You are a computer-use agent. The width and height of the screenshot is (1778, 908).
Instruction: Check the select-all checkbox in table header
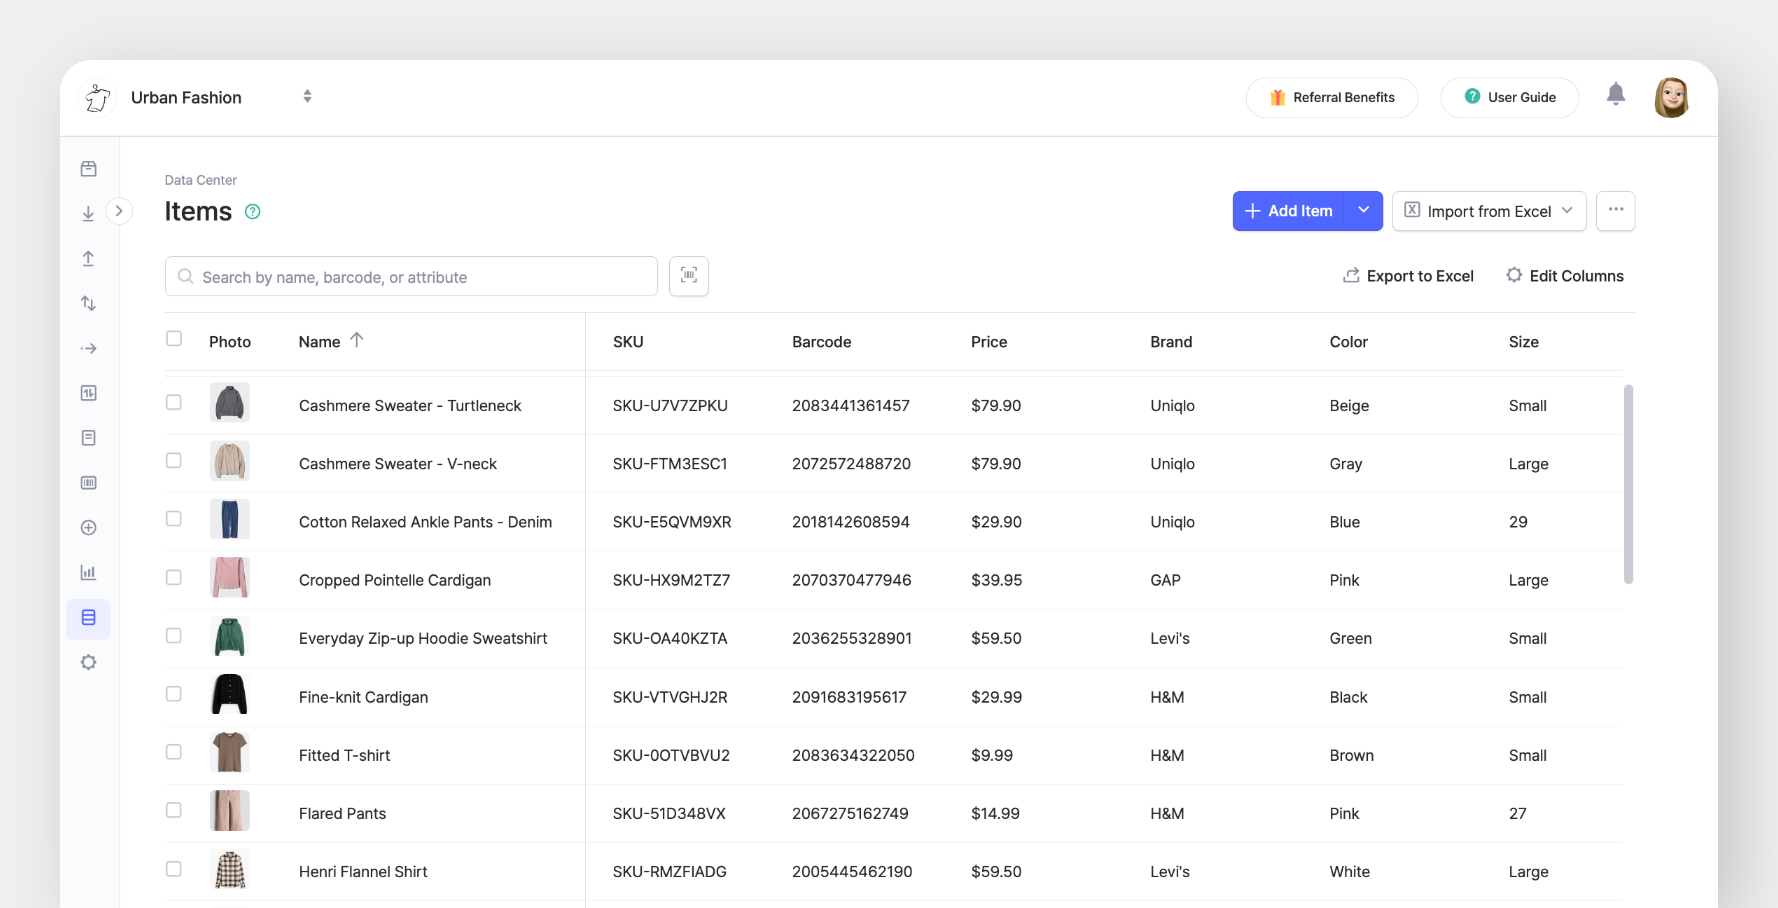point(174,339)
